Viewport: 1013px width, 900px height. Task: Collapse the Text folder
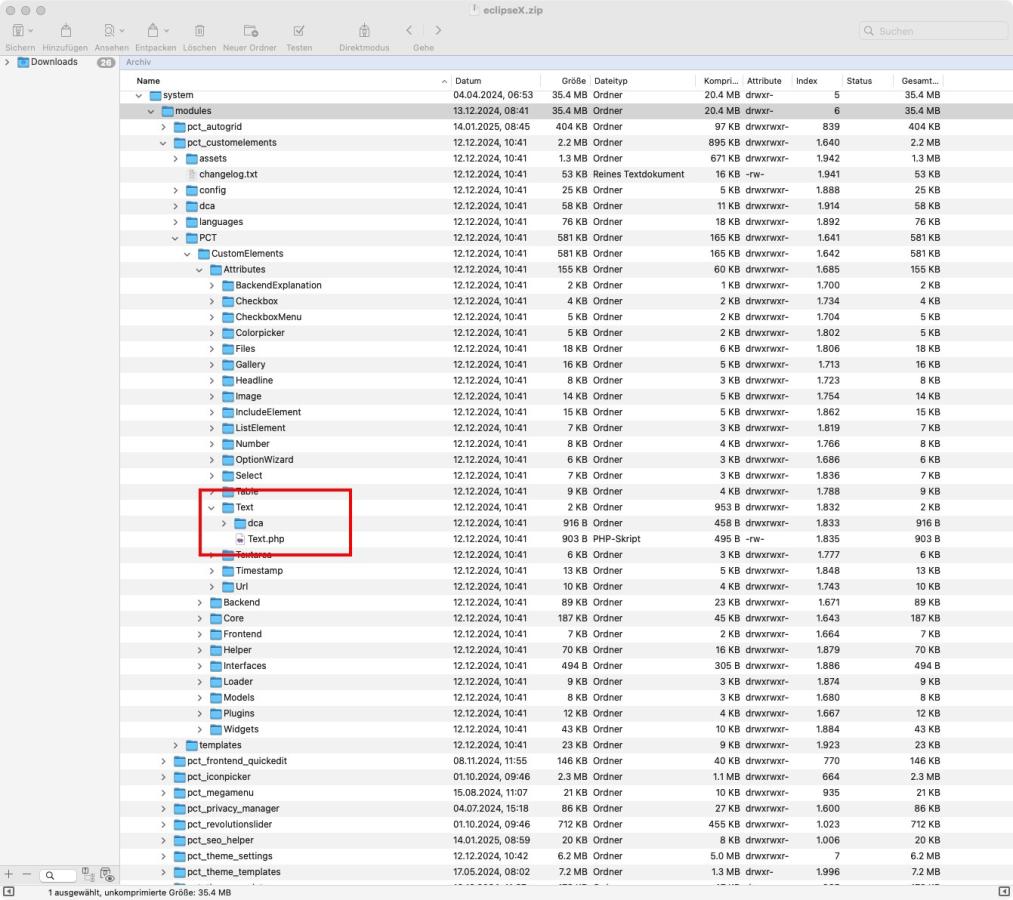coord(212,507)
